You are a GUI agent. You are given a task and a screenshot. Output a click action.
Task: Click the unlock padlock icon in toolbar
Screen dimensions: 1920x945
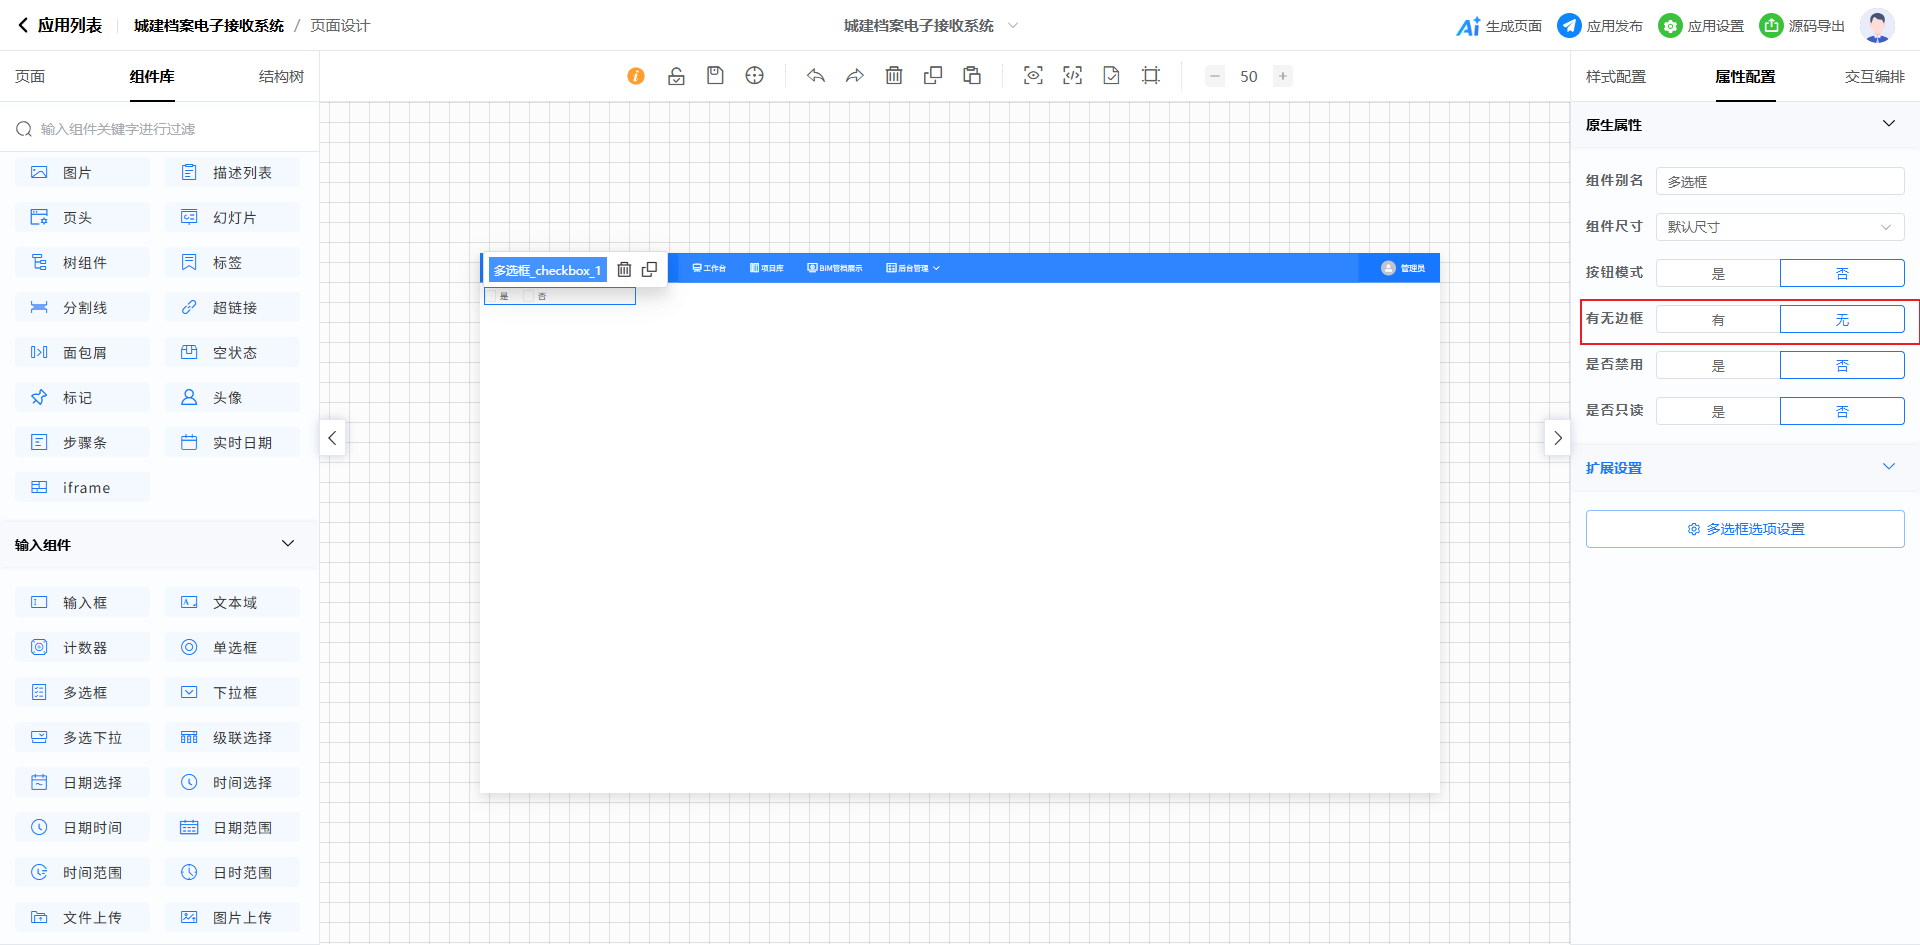click(x=676, y=76)
